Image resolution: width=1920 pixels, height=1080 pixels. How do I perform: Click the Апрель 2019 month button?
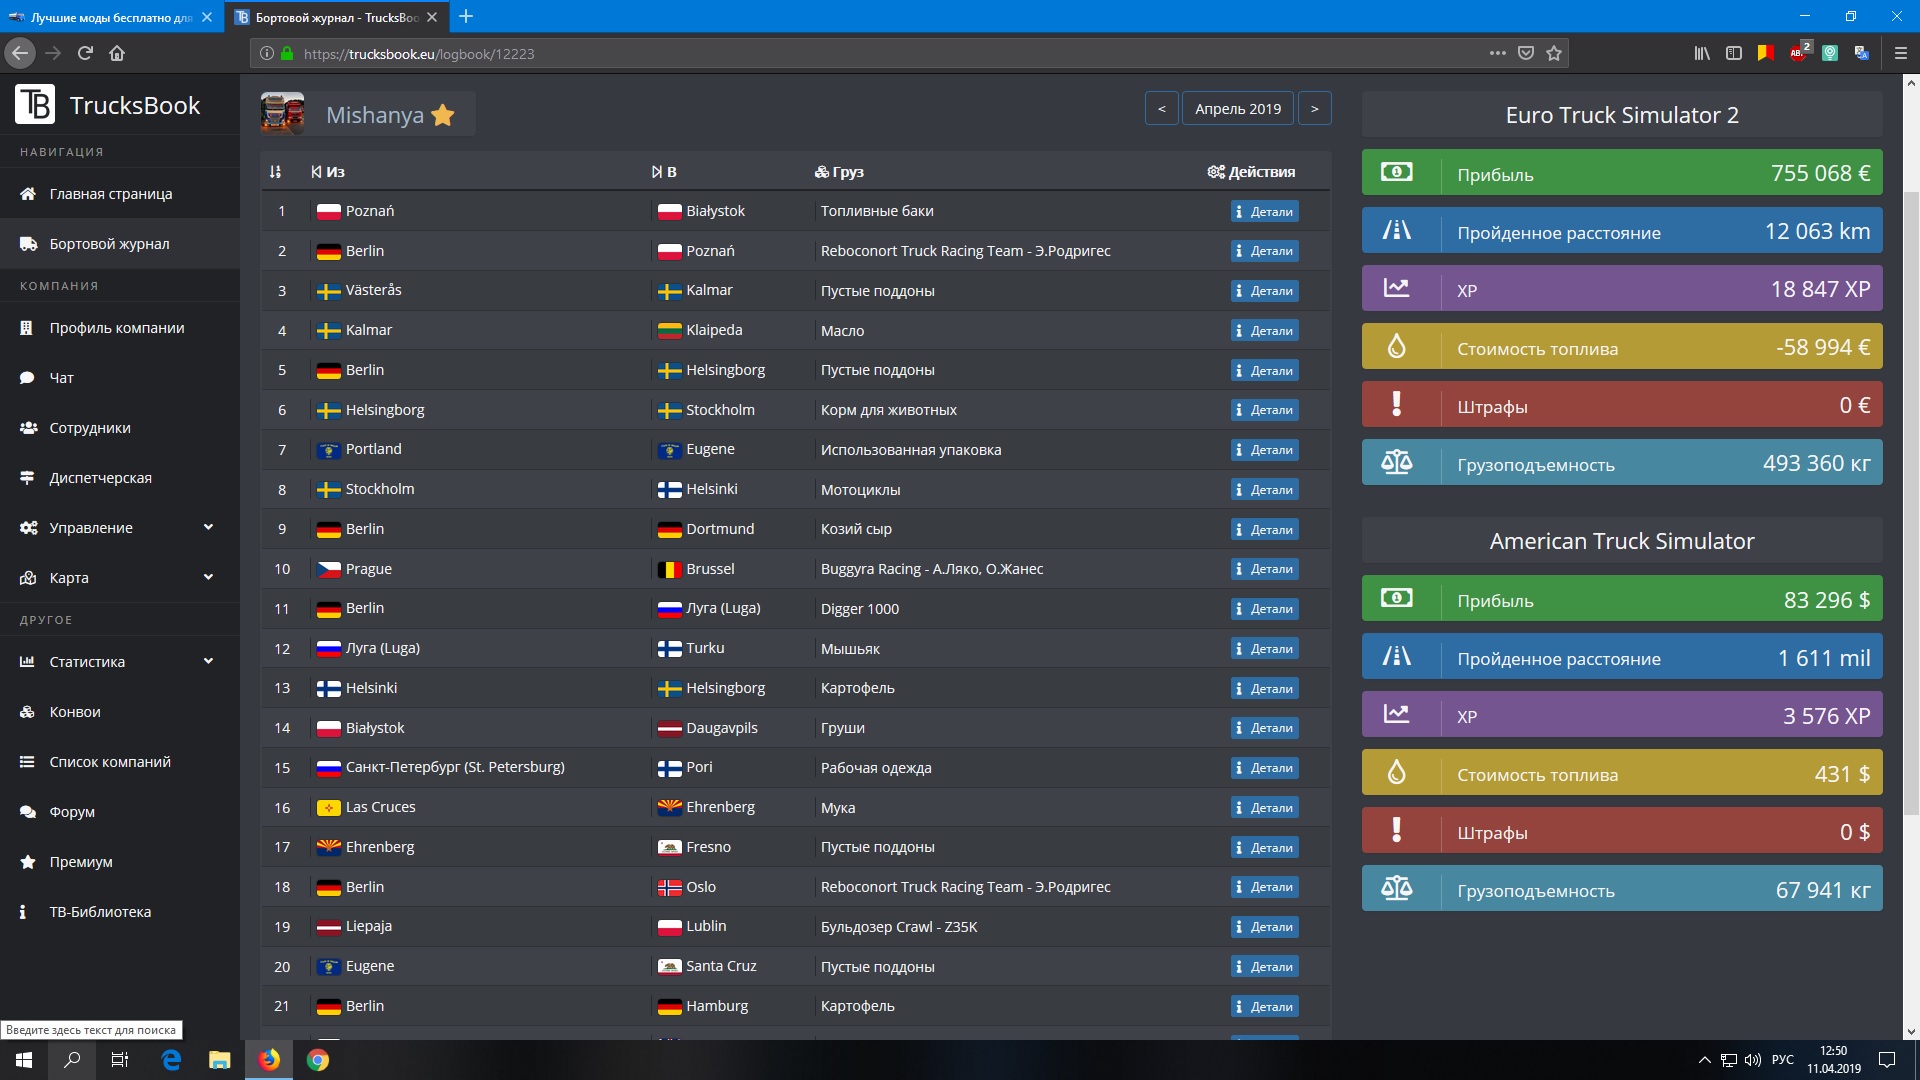[1238, 108]
